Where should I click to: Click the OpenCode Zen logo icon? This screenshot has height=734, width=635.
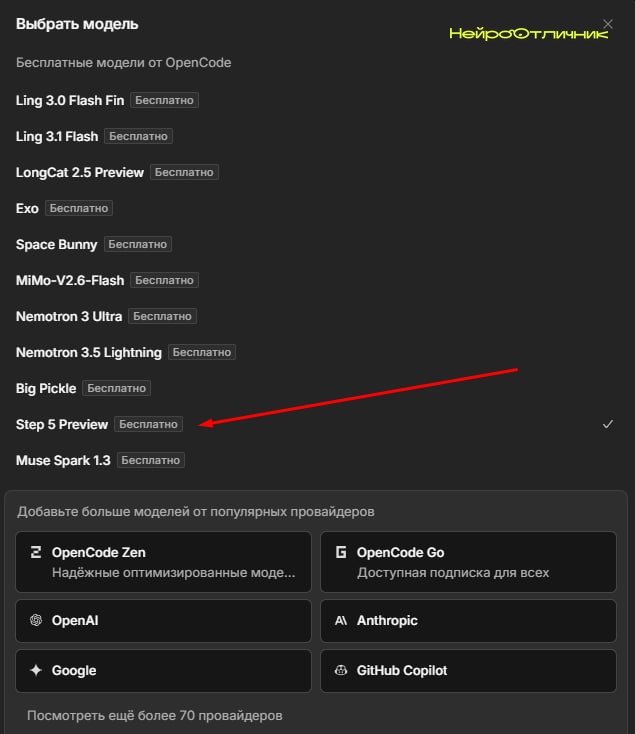click(x=36, y=552)
